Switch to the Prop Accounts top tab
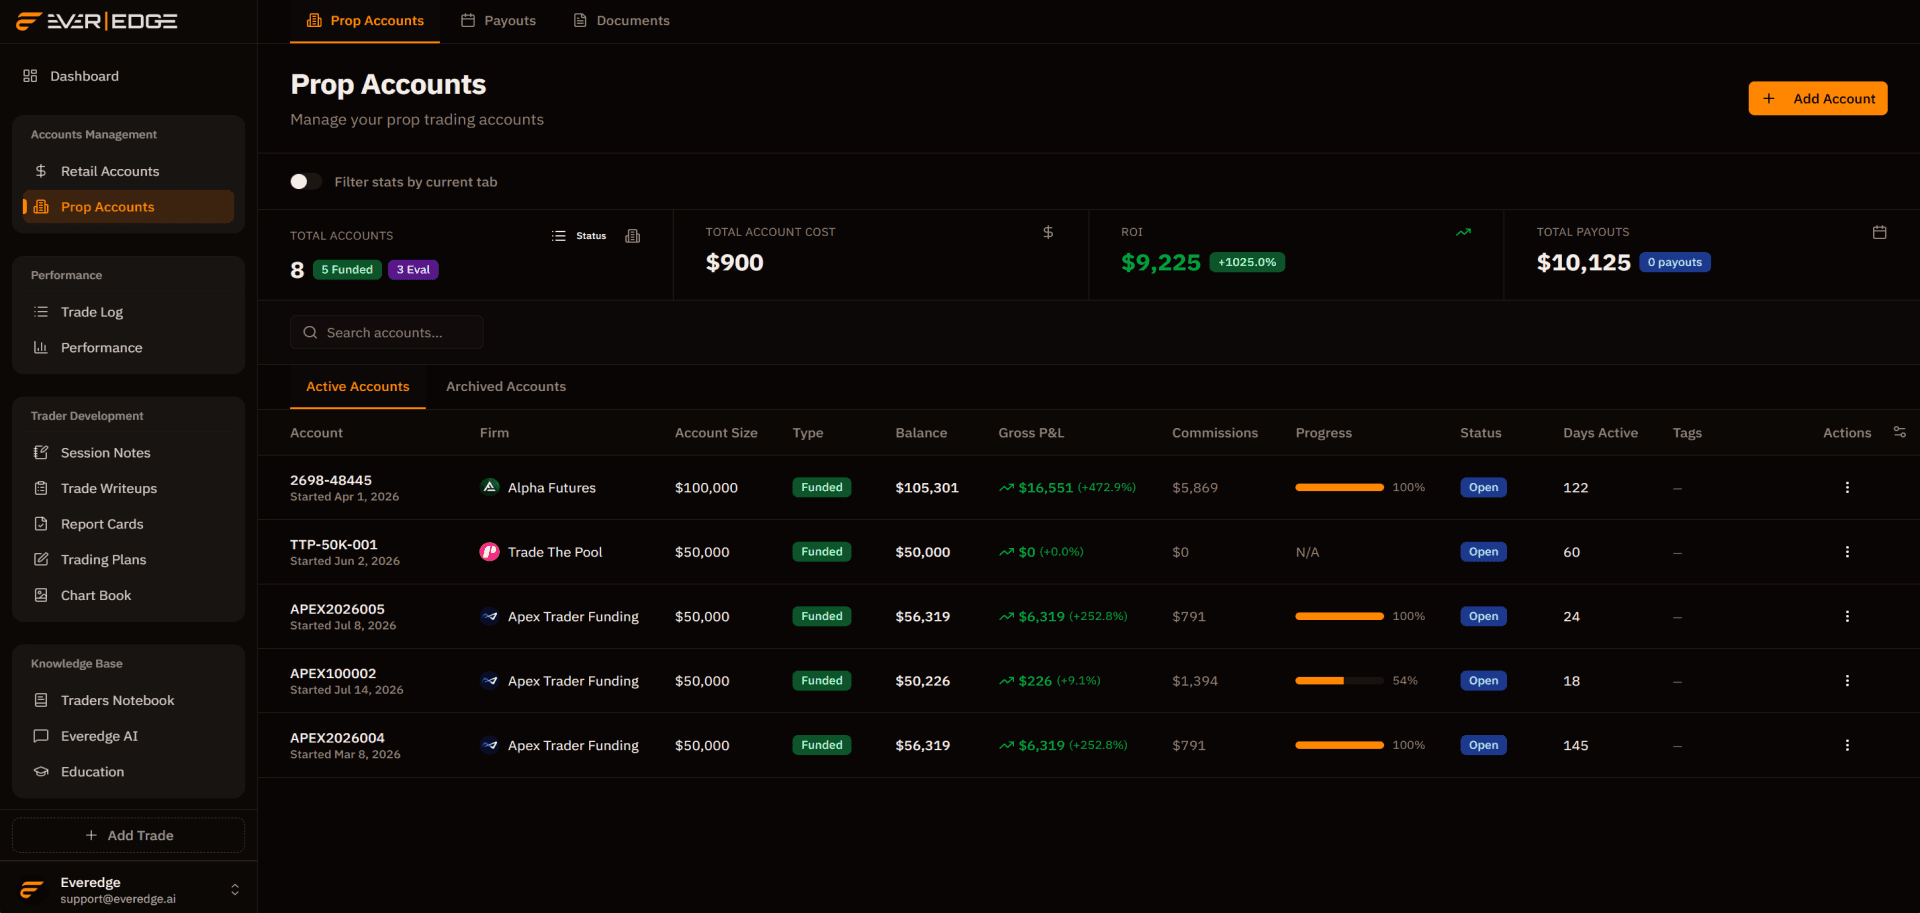 (x=365, y=21)
